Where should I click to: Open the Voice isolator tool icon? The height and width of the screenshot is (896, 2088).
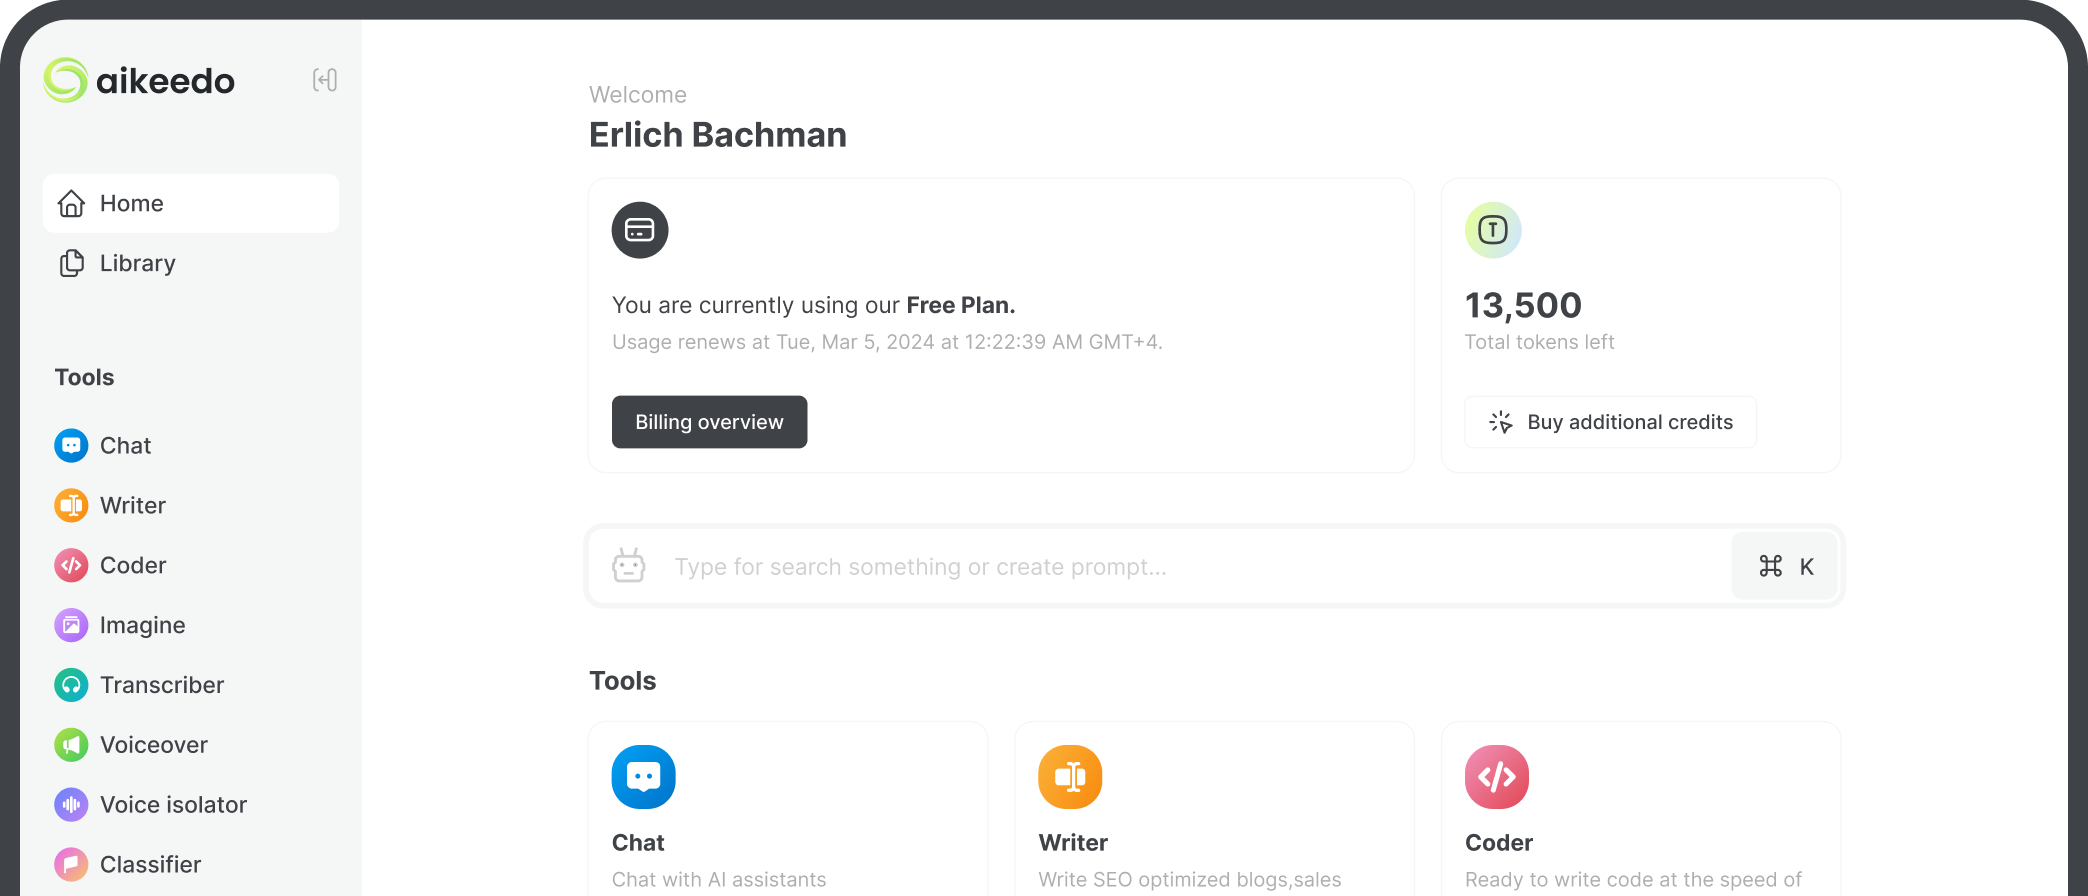[71, 806]
